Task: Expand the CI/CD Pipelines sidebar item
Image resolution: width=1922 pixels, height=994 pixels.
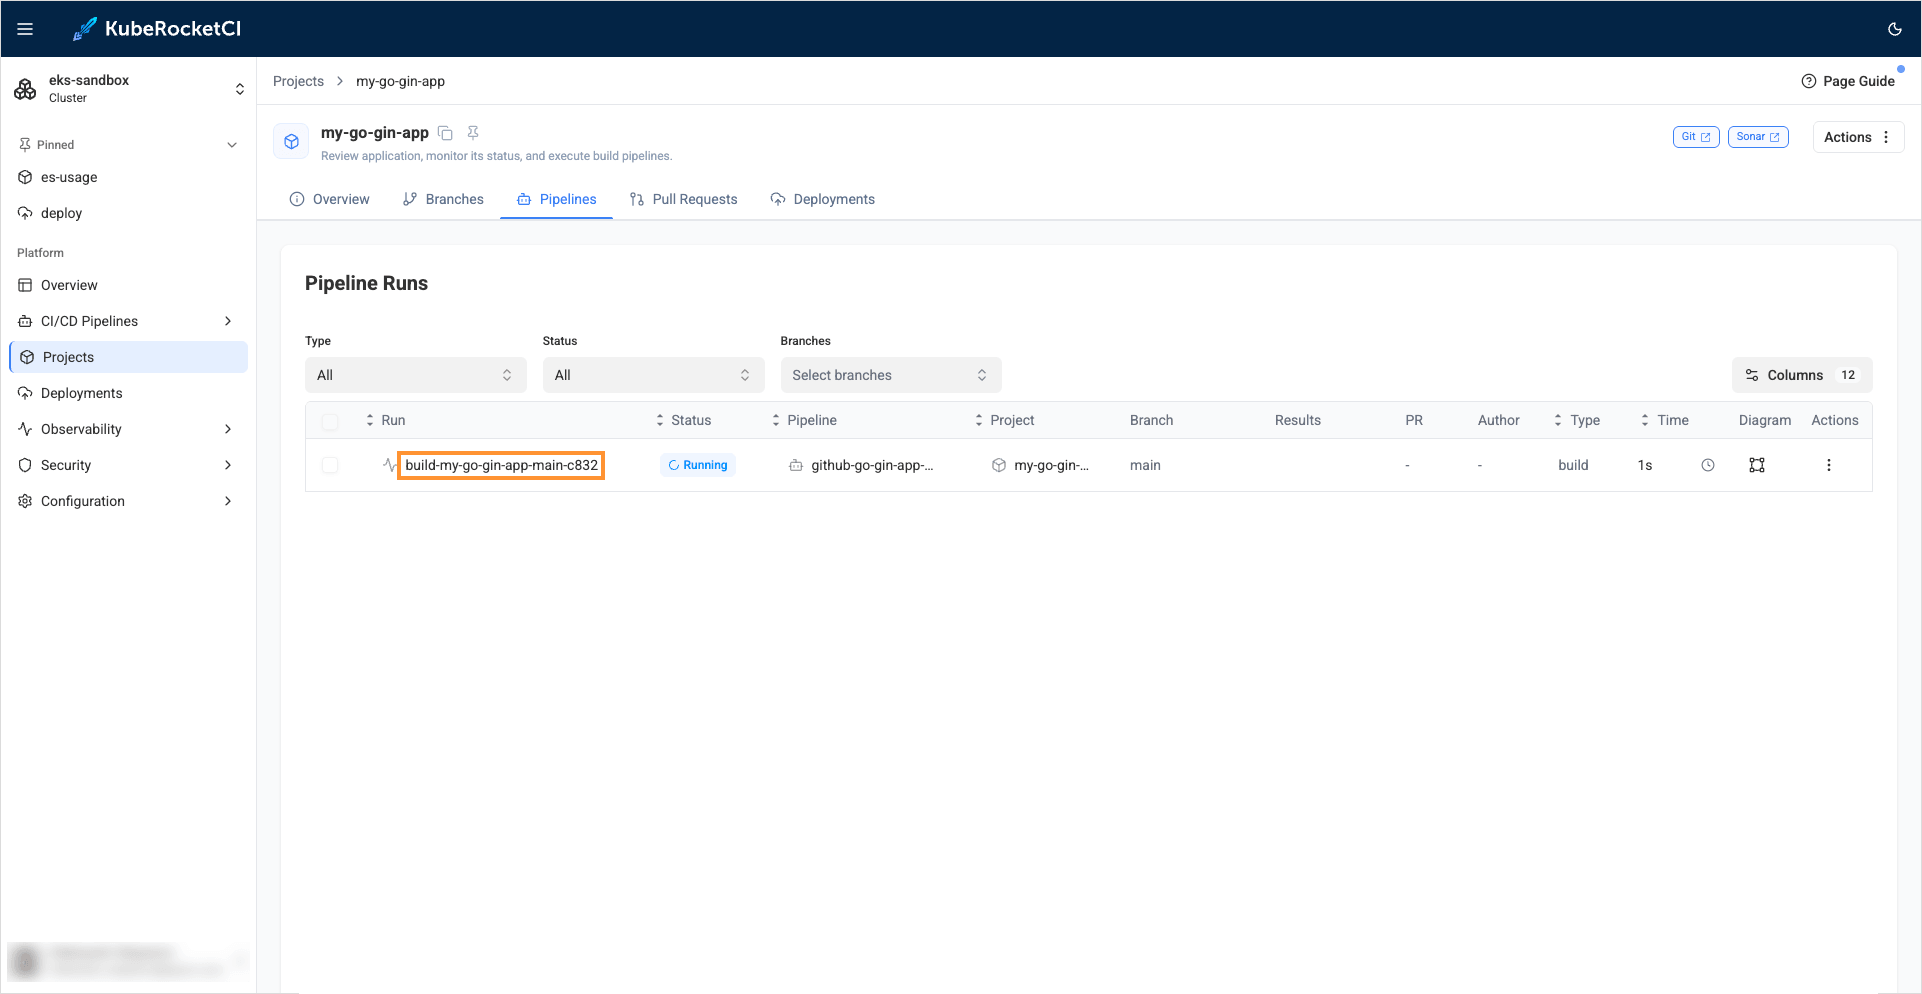Action: coord(228,321)
